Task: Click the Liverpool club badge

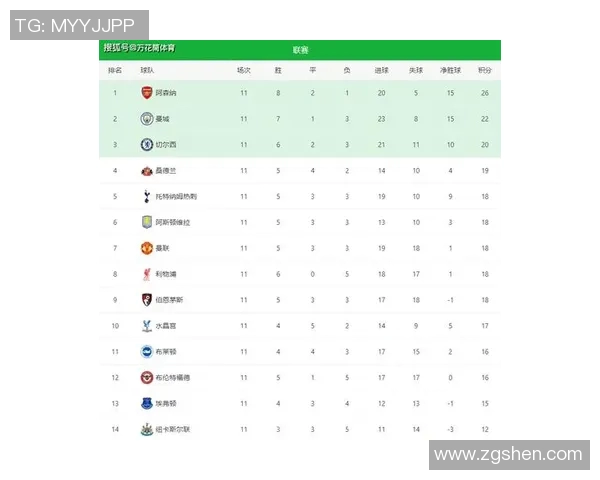Action: (146, 274)
